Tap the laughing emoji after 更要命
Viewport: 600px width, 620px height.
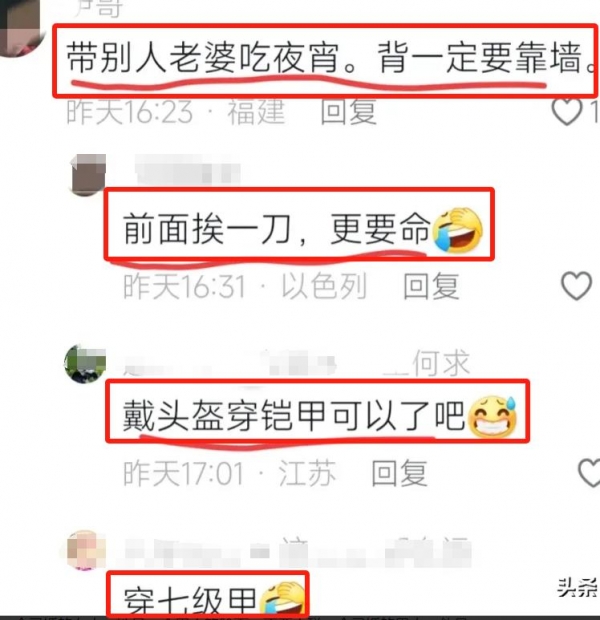point(458,229)
